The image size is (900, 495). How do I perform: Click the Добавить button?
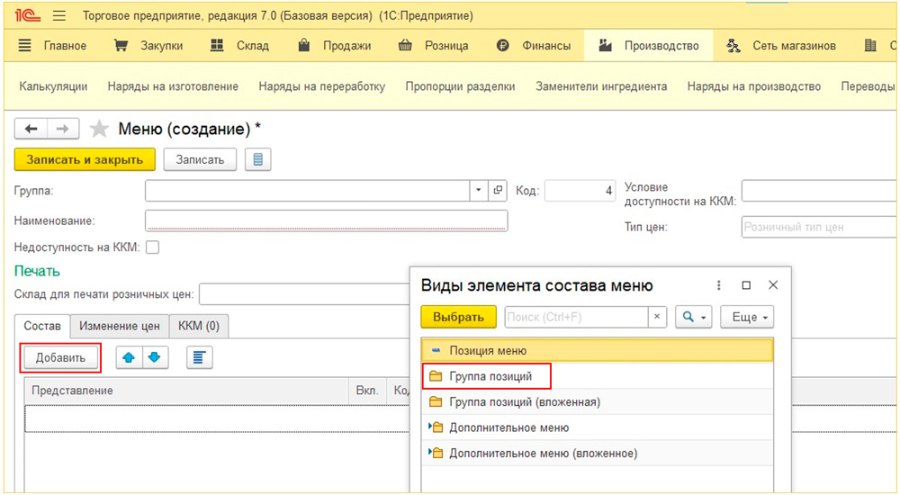pos(60,358)
